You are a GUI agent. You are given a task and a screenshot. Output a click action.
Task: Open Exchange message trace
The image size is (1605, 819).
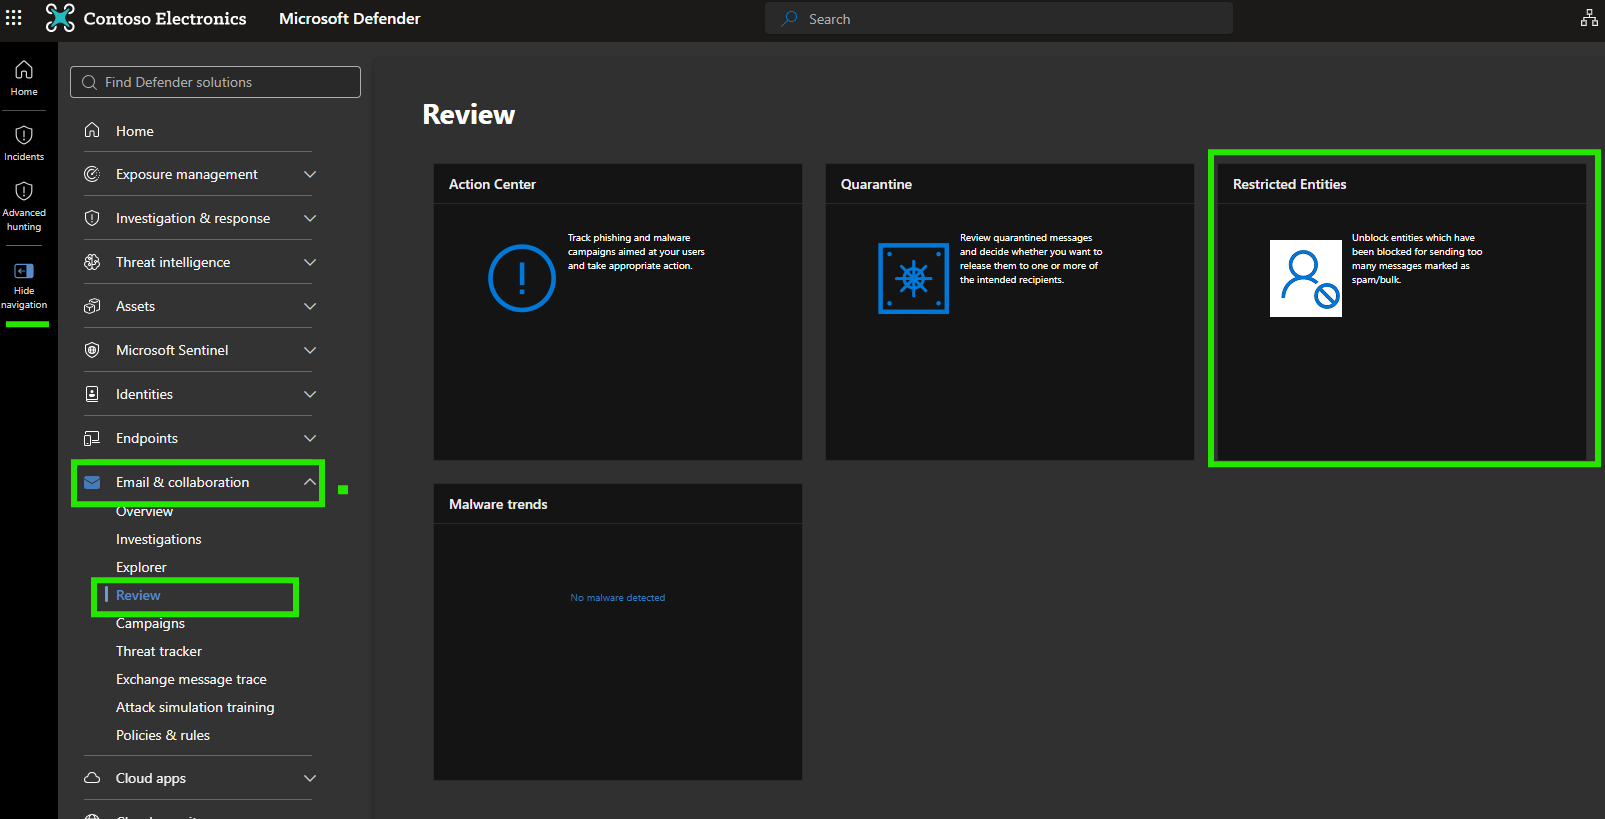191,679
